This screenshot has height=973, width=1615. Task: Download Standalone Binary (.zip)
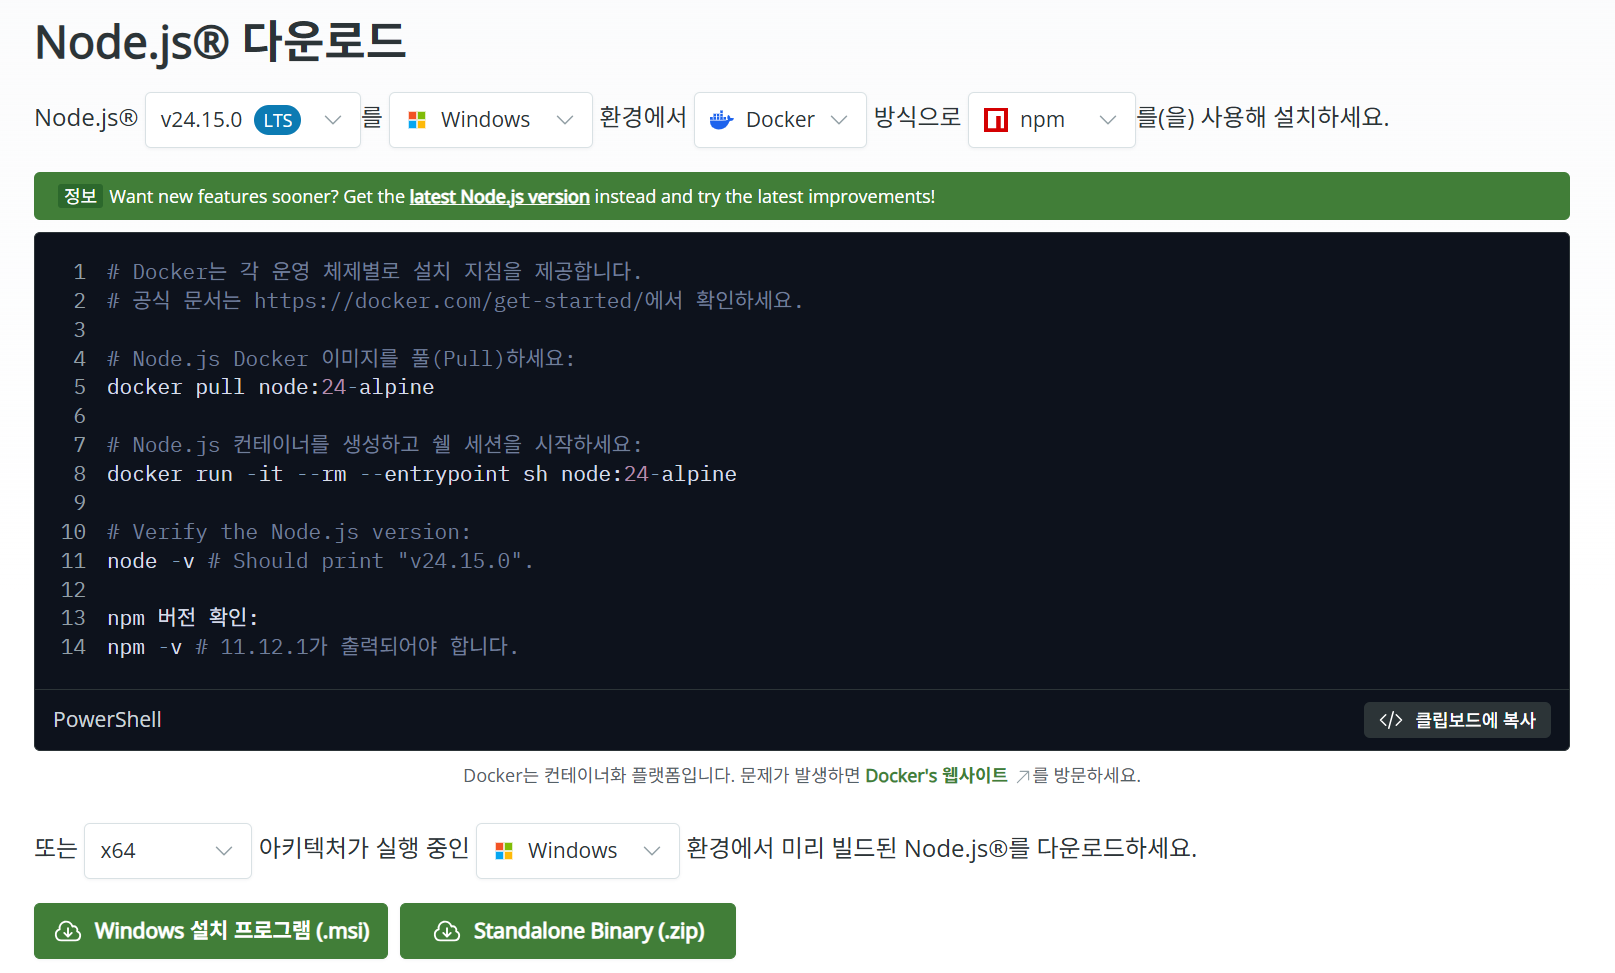[x=568, y=931]
